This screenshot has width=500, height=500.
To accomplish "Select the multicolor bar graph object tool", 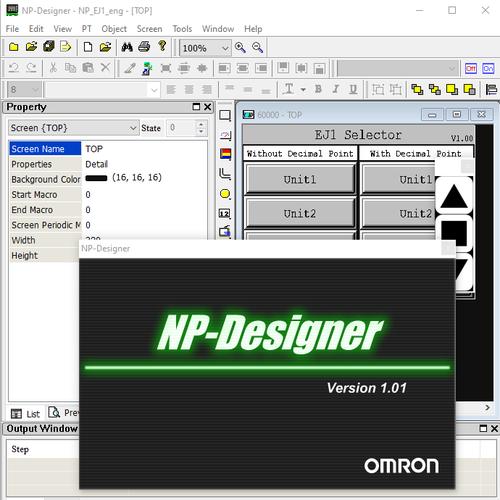I will pyautogui.click(x=225, y=154).
